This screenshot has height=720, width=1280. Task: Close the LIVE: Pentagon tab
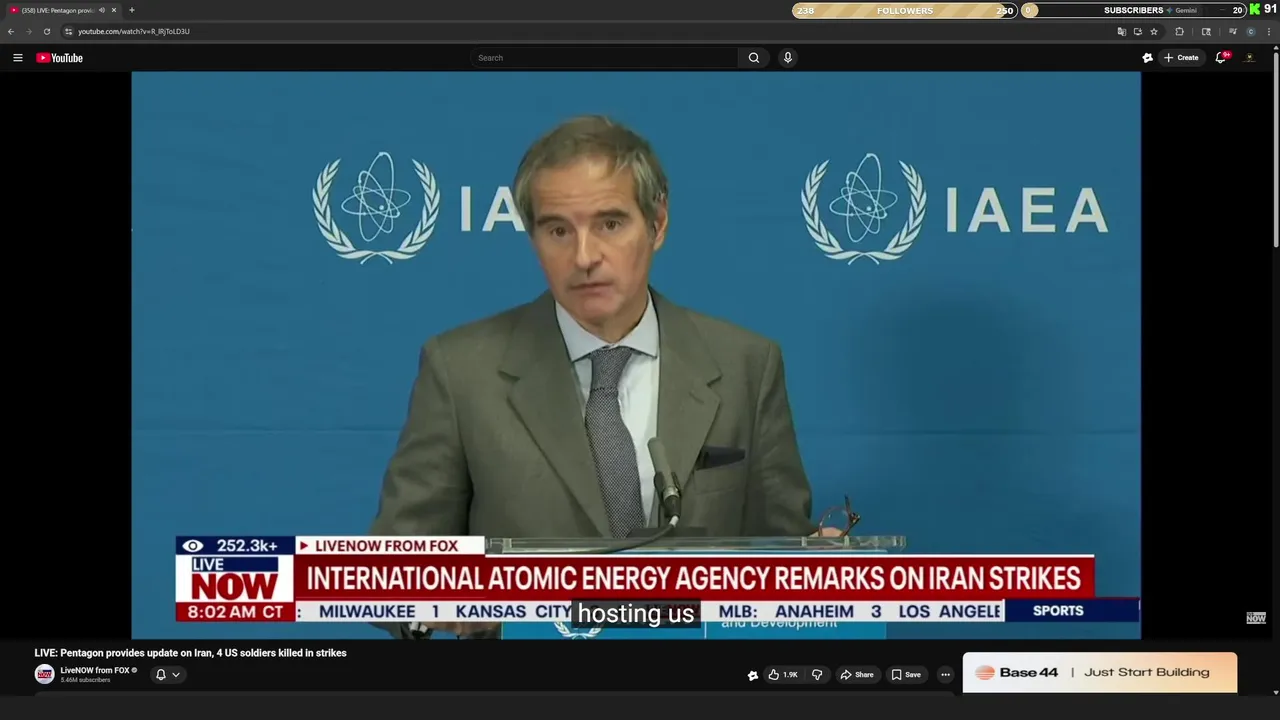(114, 10)
